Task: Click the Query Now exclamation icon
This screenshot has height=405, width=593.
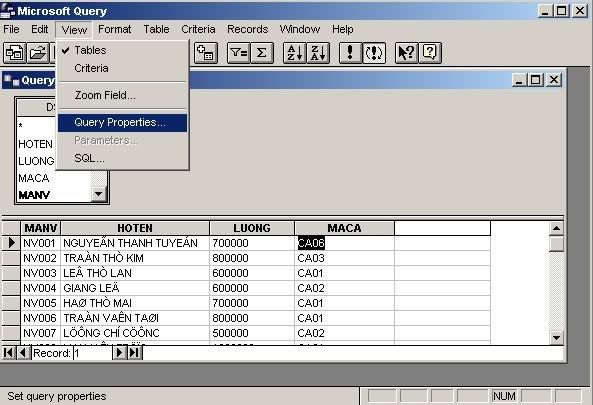Action: click(x=350, y=53)
